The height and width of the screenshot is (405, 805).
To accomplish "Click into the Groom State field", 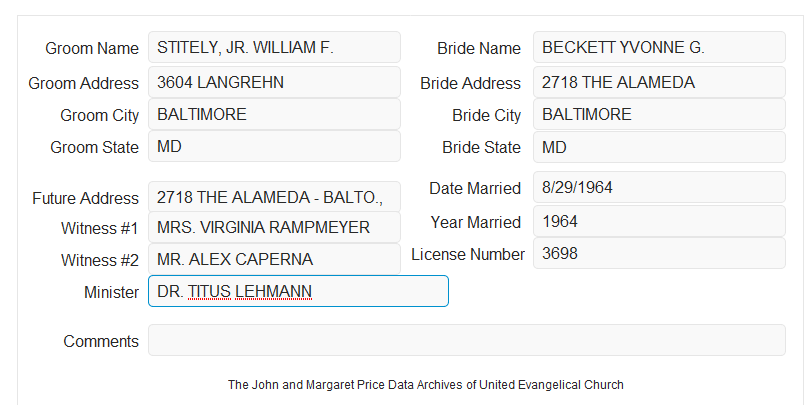I will (274, 146).
